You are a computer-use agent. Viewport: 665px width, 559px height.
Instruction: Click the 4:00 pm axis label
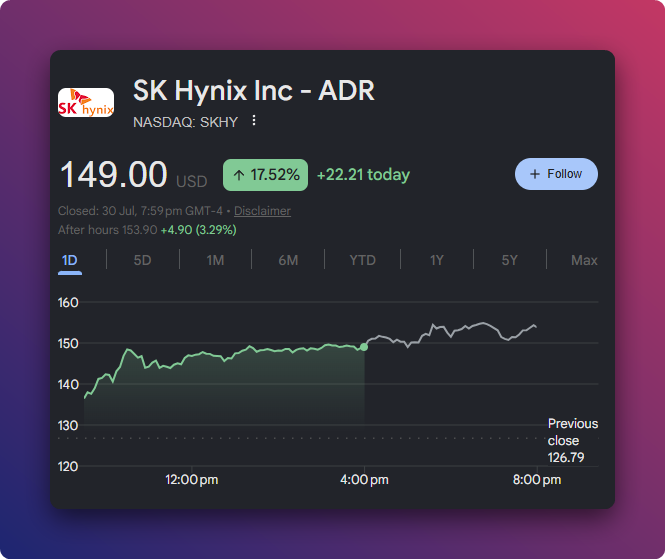coord(364,480)
